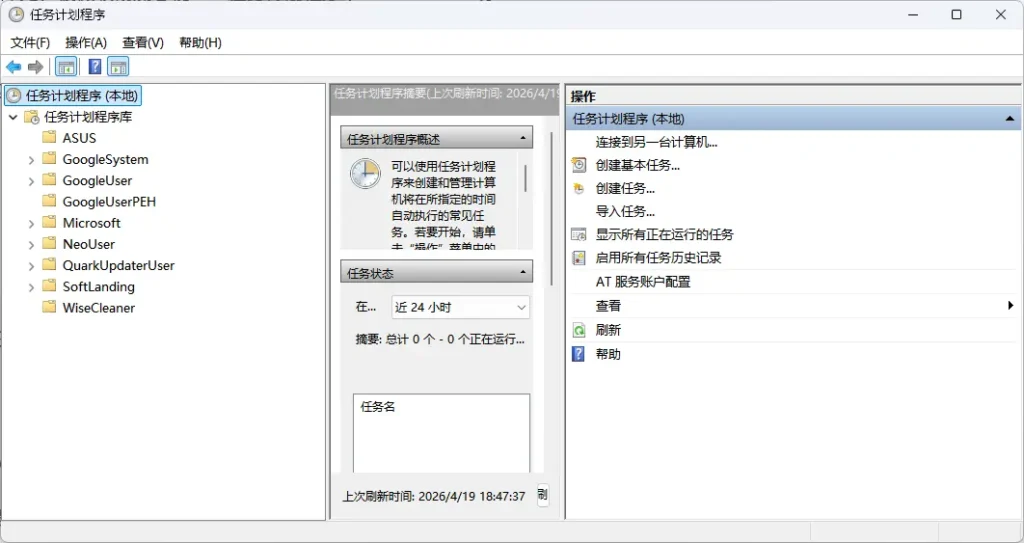Expand the GoogleUser folder
Viewport: 1024px width, 543px height.
tap(31, 181)
